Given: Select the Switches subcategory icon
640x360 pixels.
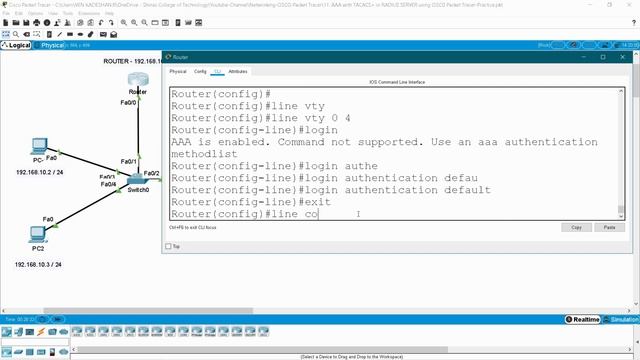Looking at the screenshot, I should point(18,352).
